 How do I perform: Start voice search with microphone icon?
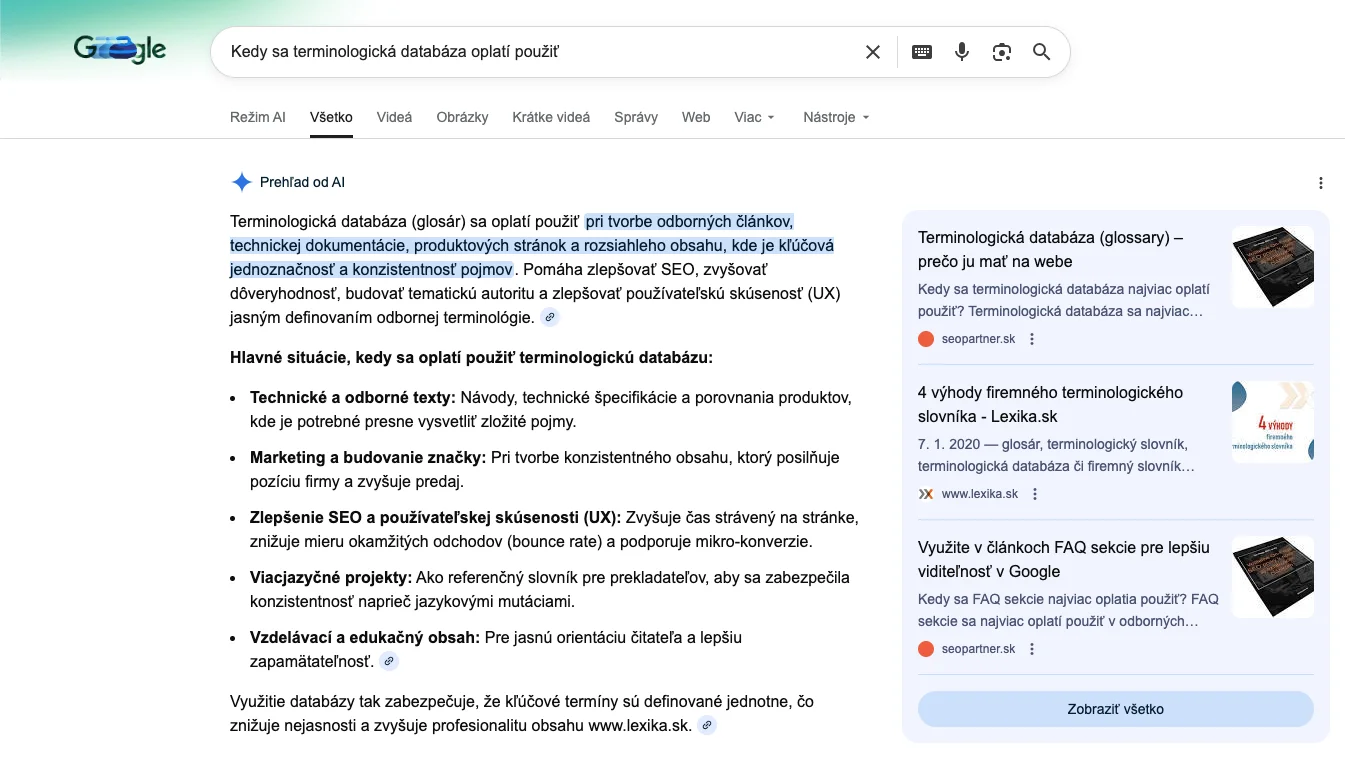coord(962,52)
